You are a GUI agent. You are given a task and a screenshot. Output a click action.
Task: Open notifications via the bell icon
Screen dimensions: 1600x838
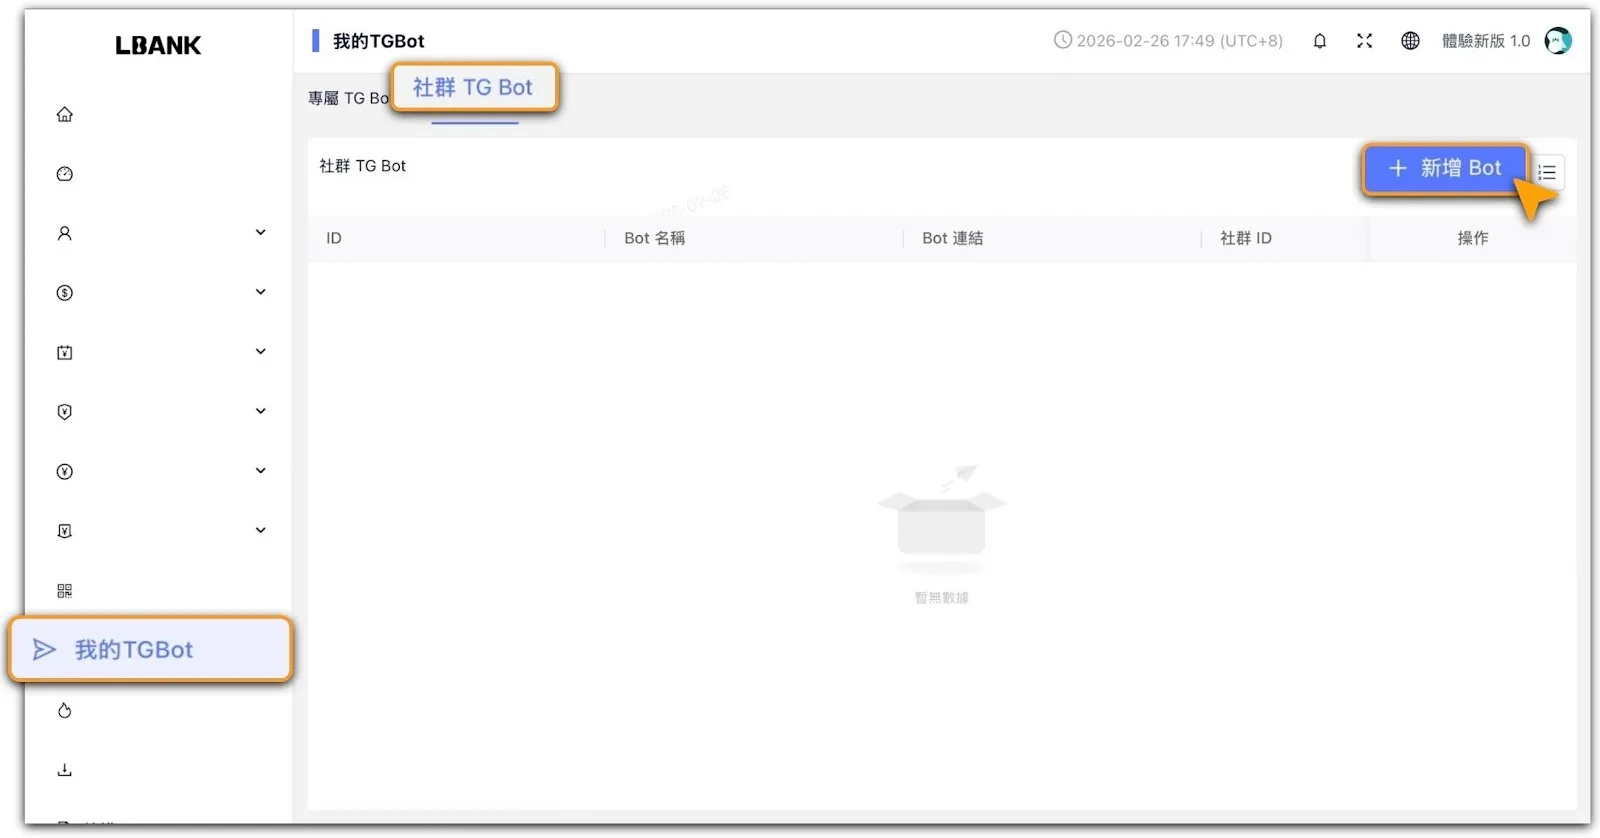pyautogui.click(x=1320, y=41)
